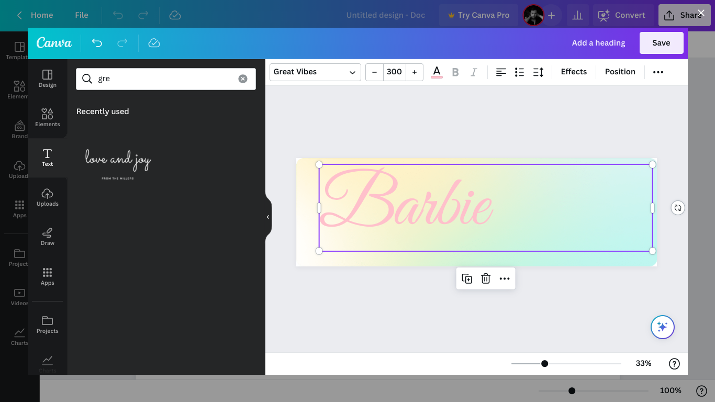The width and height of the screenshot is (715, 402).
Task: Open the Design panel tab
Action: click(x=47, y=78)
